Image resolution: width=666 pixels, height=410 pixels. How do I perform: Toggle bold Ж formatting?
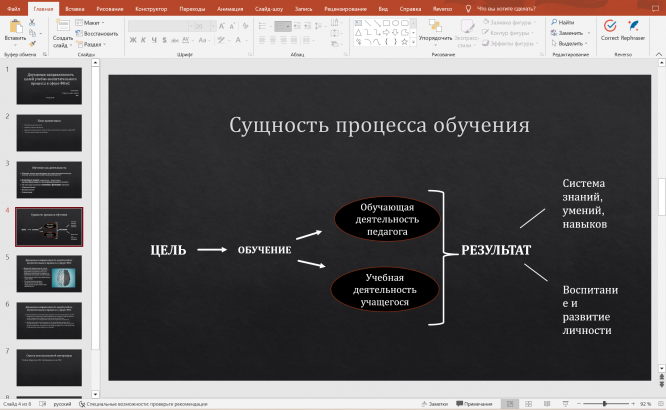(133, 40)
